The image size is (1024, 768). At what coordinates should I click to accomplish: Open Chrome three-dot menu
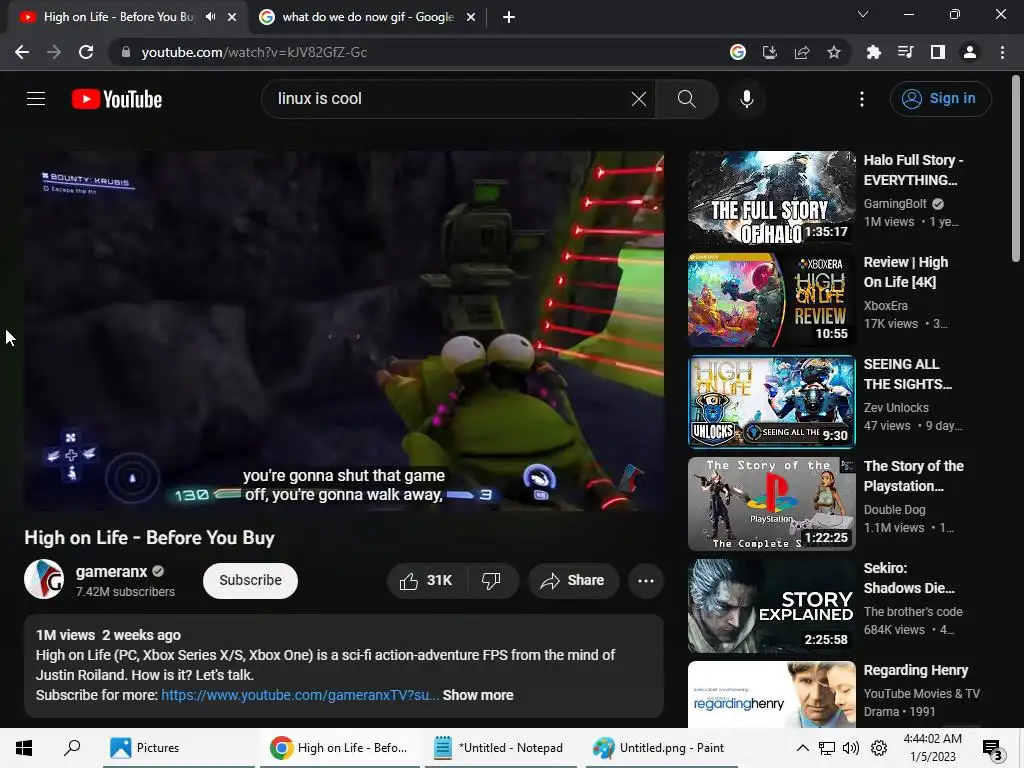[x=1002, y=52]
